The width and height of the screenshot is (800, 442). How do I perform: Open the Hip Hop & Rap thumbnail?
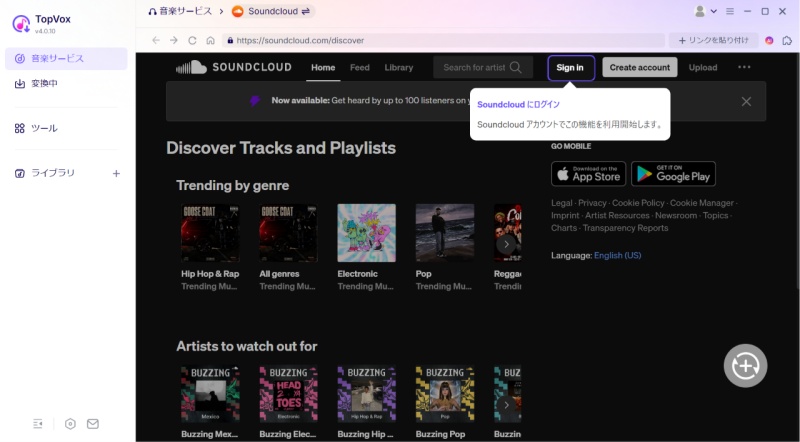coord(210,233)
